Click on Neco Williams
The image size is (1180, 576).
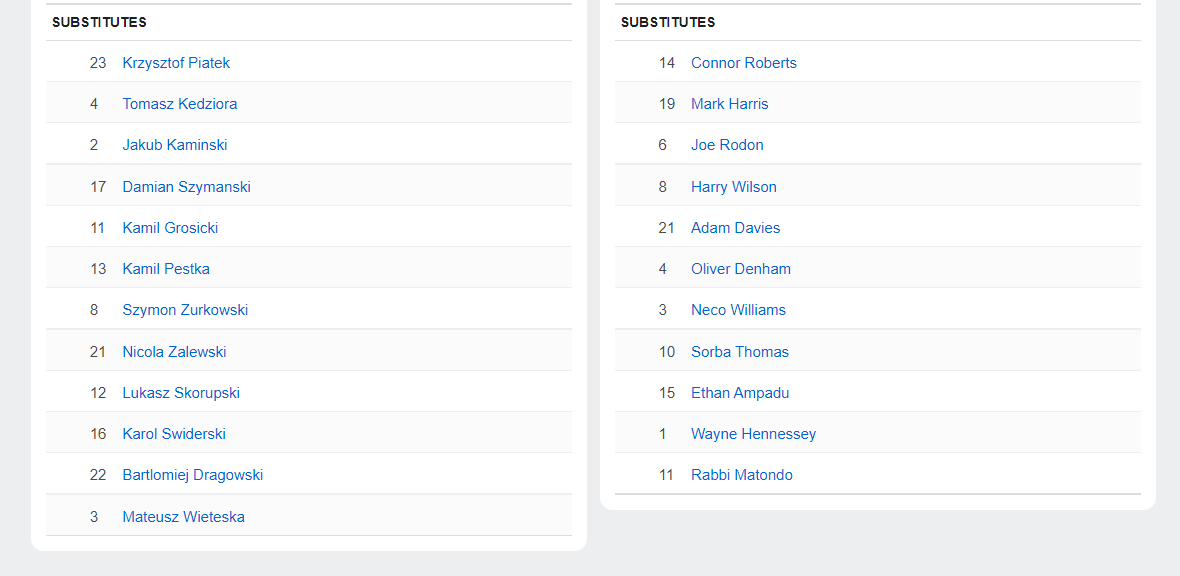pyautogui.click(x=738, y=310)
